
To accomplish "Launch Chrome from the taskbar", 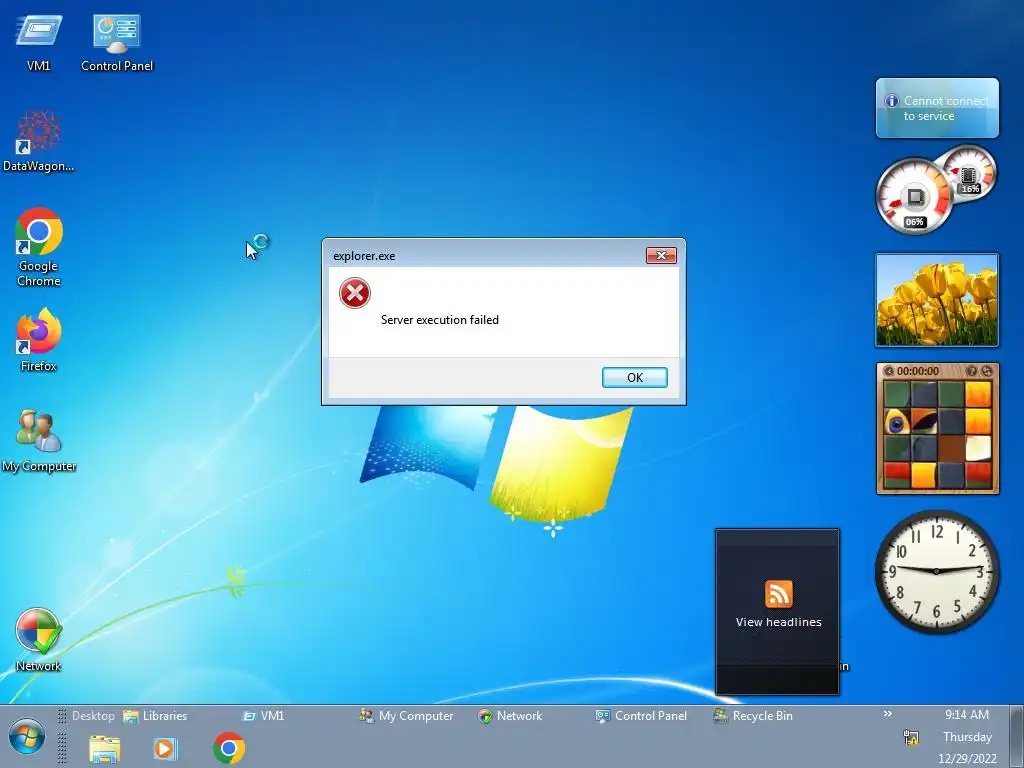I will pyautogui.click(x=229, y=748).
